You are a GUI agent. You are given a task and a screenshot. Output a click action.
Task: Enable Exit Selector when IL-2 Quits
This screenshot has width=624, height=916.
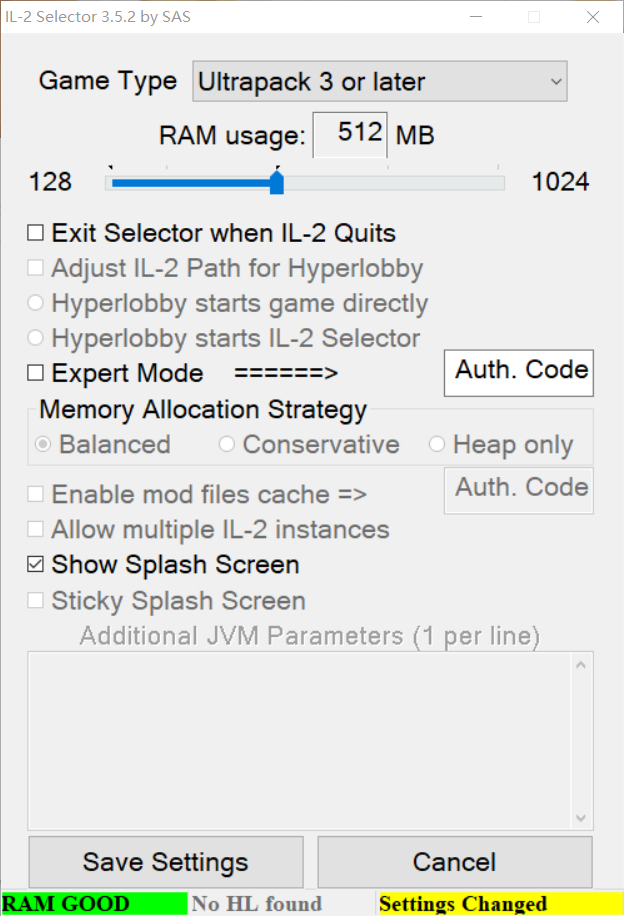tap(36, 234)
